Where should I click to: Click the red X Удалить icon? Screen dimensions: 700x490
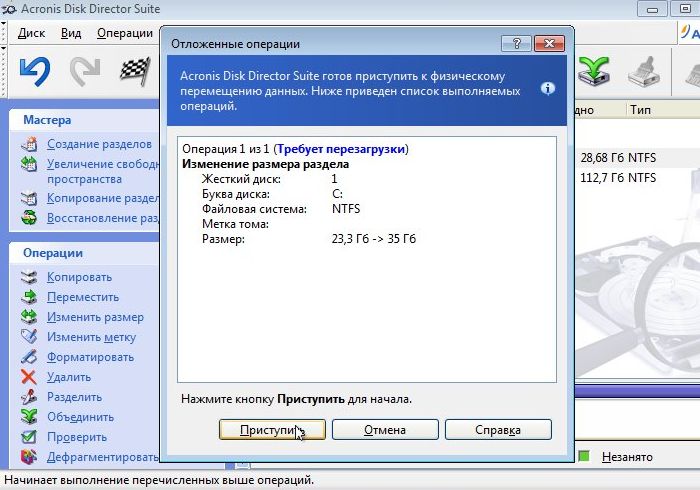tap(29, 377)
